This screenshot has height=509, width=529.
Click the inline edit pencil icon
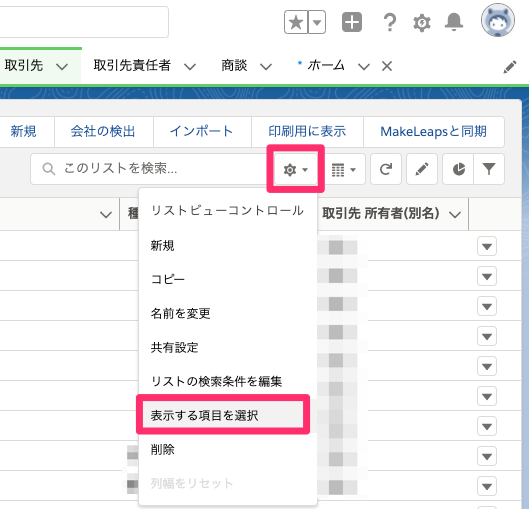pos(422,169)
